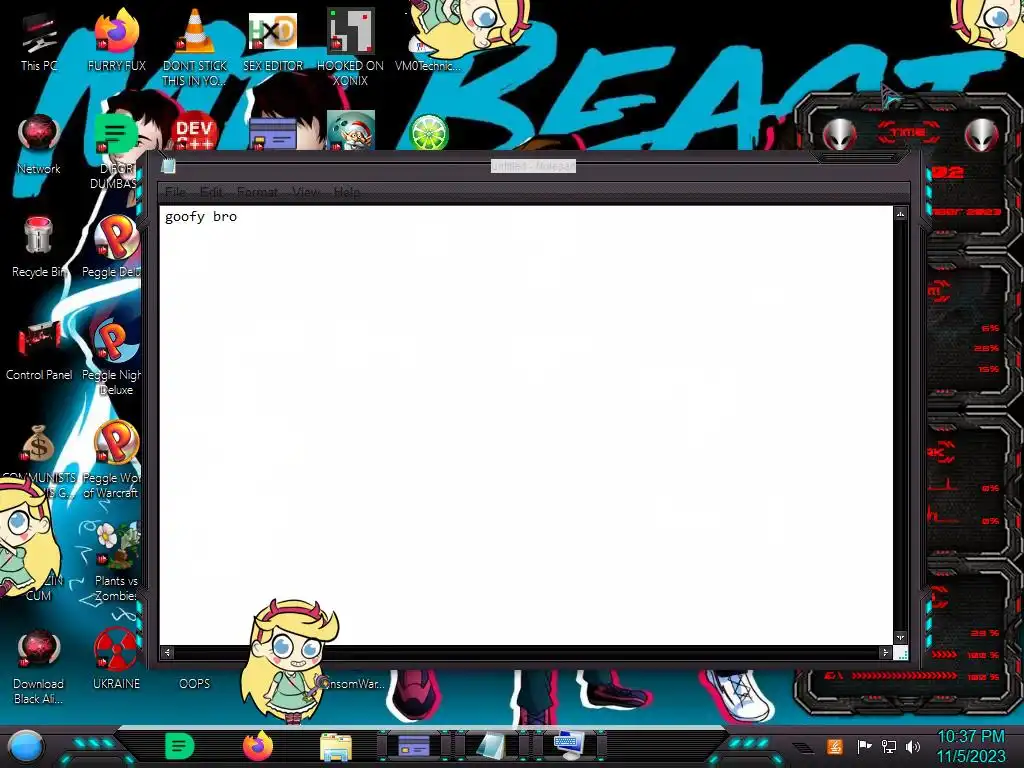Select the Plants vs Zombies desktop icon
Image resolution: width=1024 pixels, height=768 pixels.
pos(118,563)
